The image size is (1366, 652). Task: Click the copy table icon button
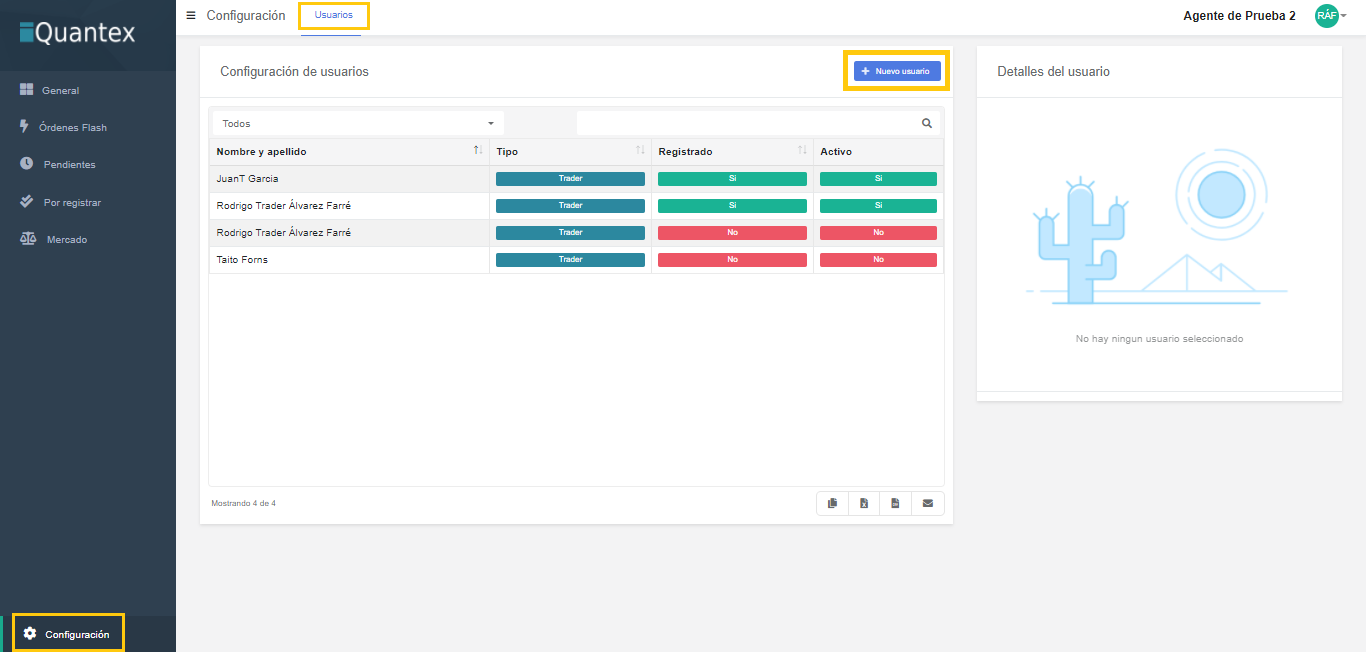click(x=832, y=503)
